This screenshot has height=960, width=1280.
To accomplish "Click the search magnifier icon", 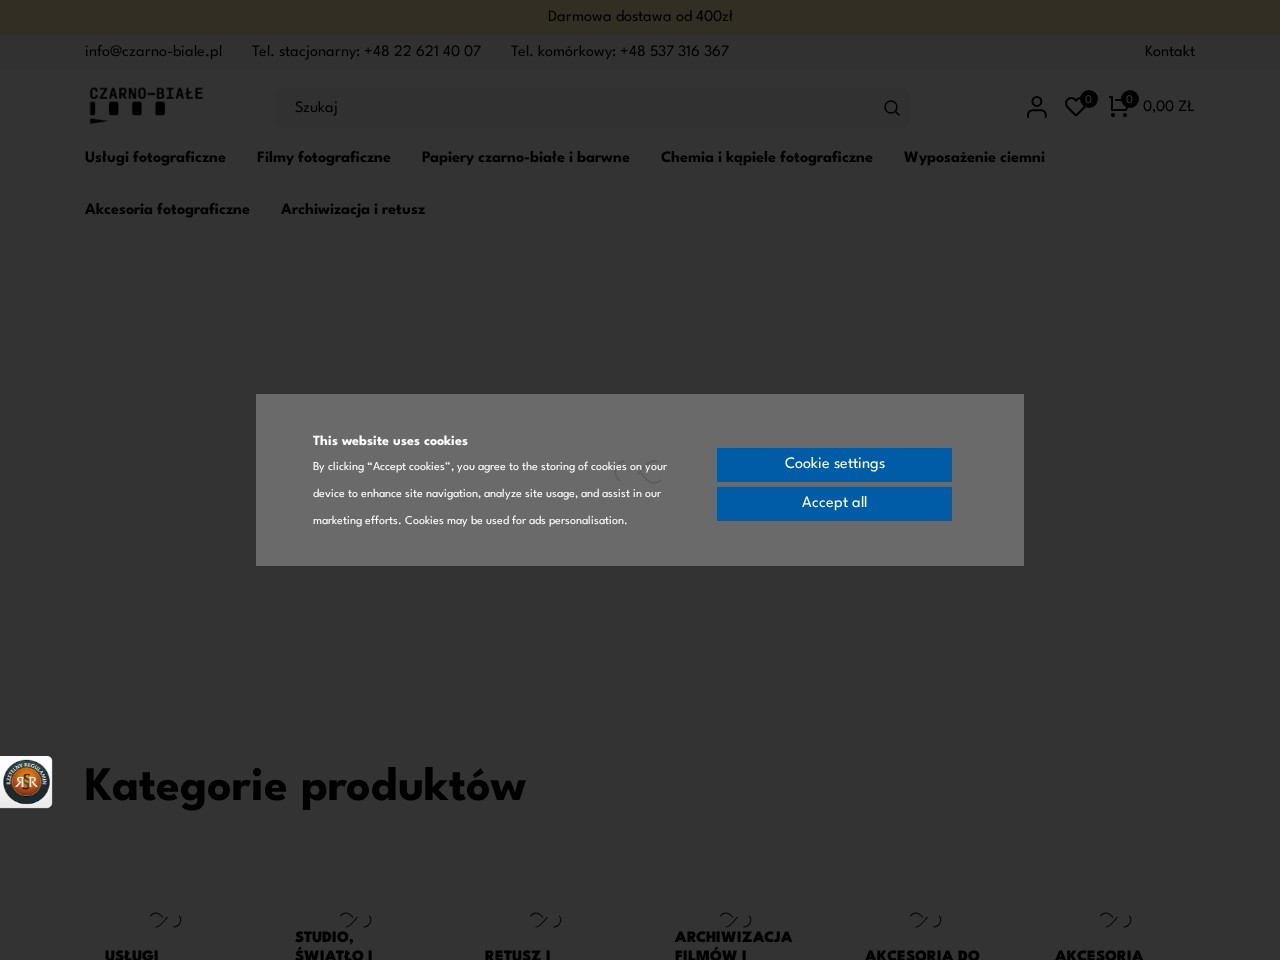I will tap(890, 108).
